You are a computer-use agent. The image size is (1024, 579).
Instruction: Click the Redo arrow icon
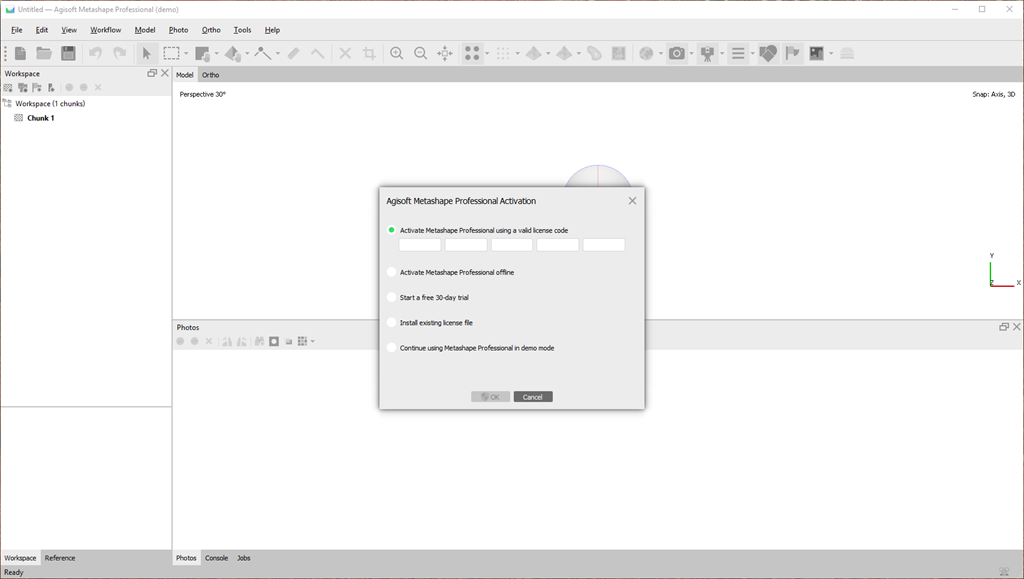[x=120, y=54]
